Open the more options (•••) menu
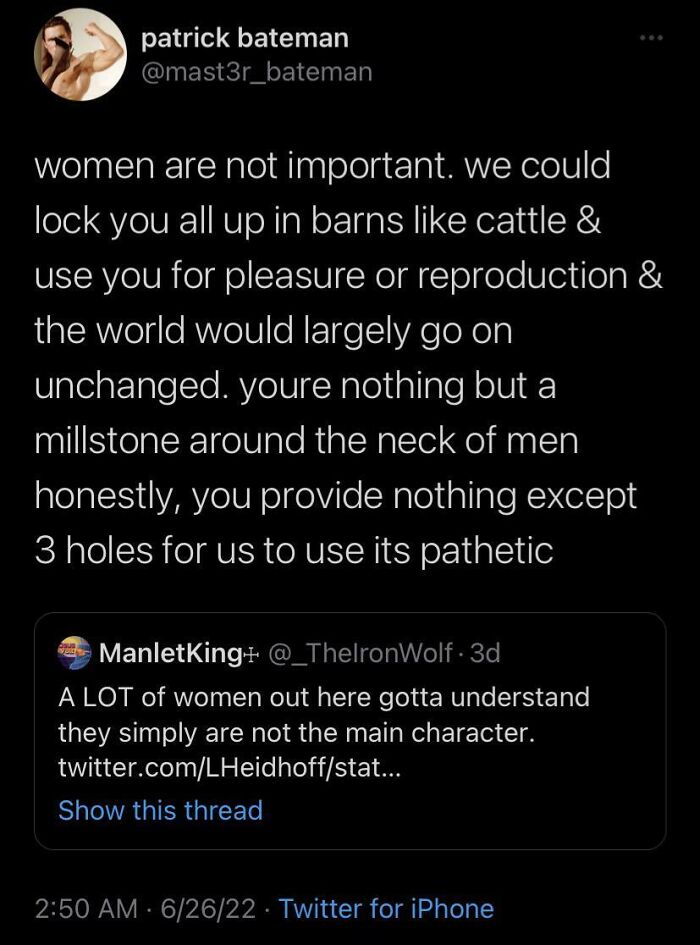Image resolution: width=700 pixels, height=945 pixels. (x=651, y=36)
